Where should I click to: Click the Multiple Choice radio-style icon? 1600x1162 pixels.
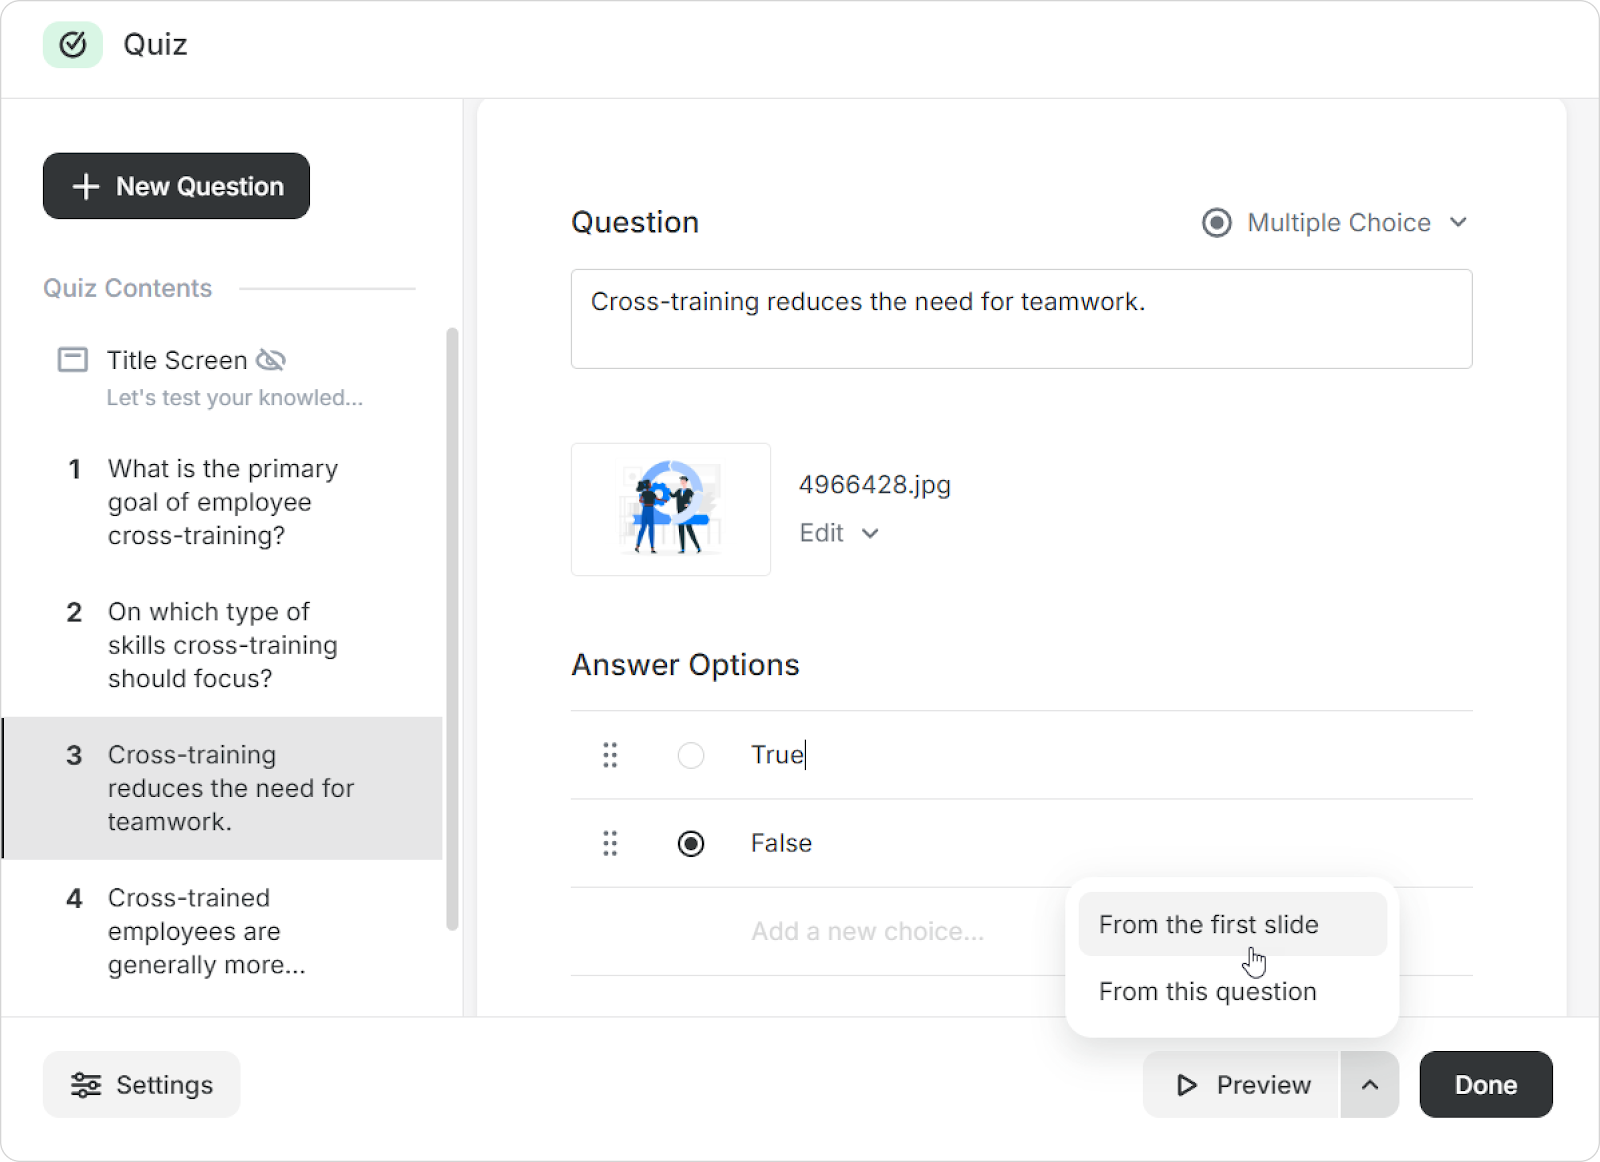pyautogui.click(x=1216, y=223)
